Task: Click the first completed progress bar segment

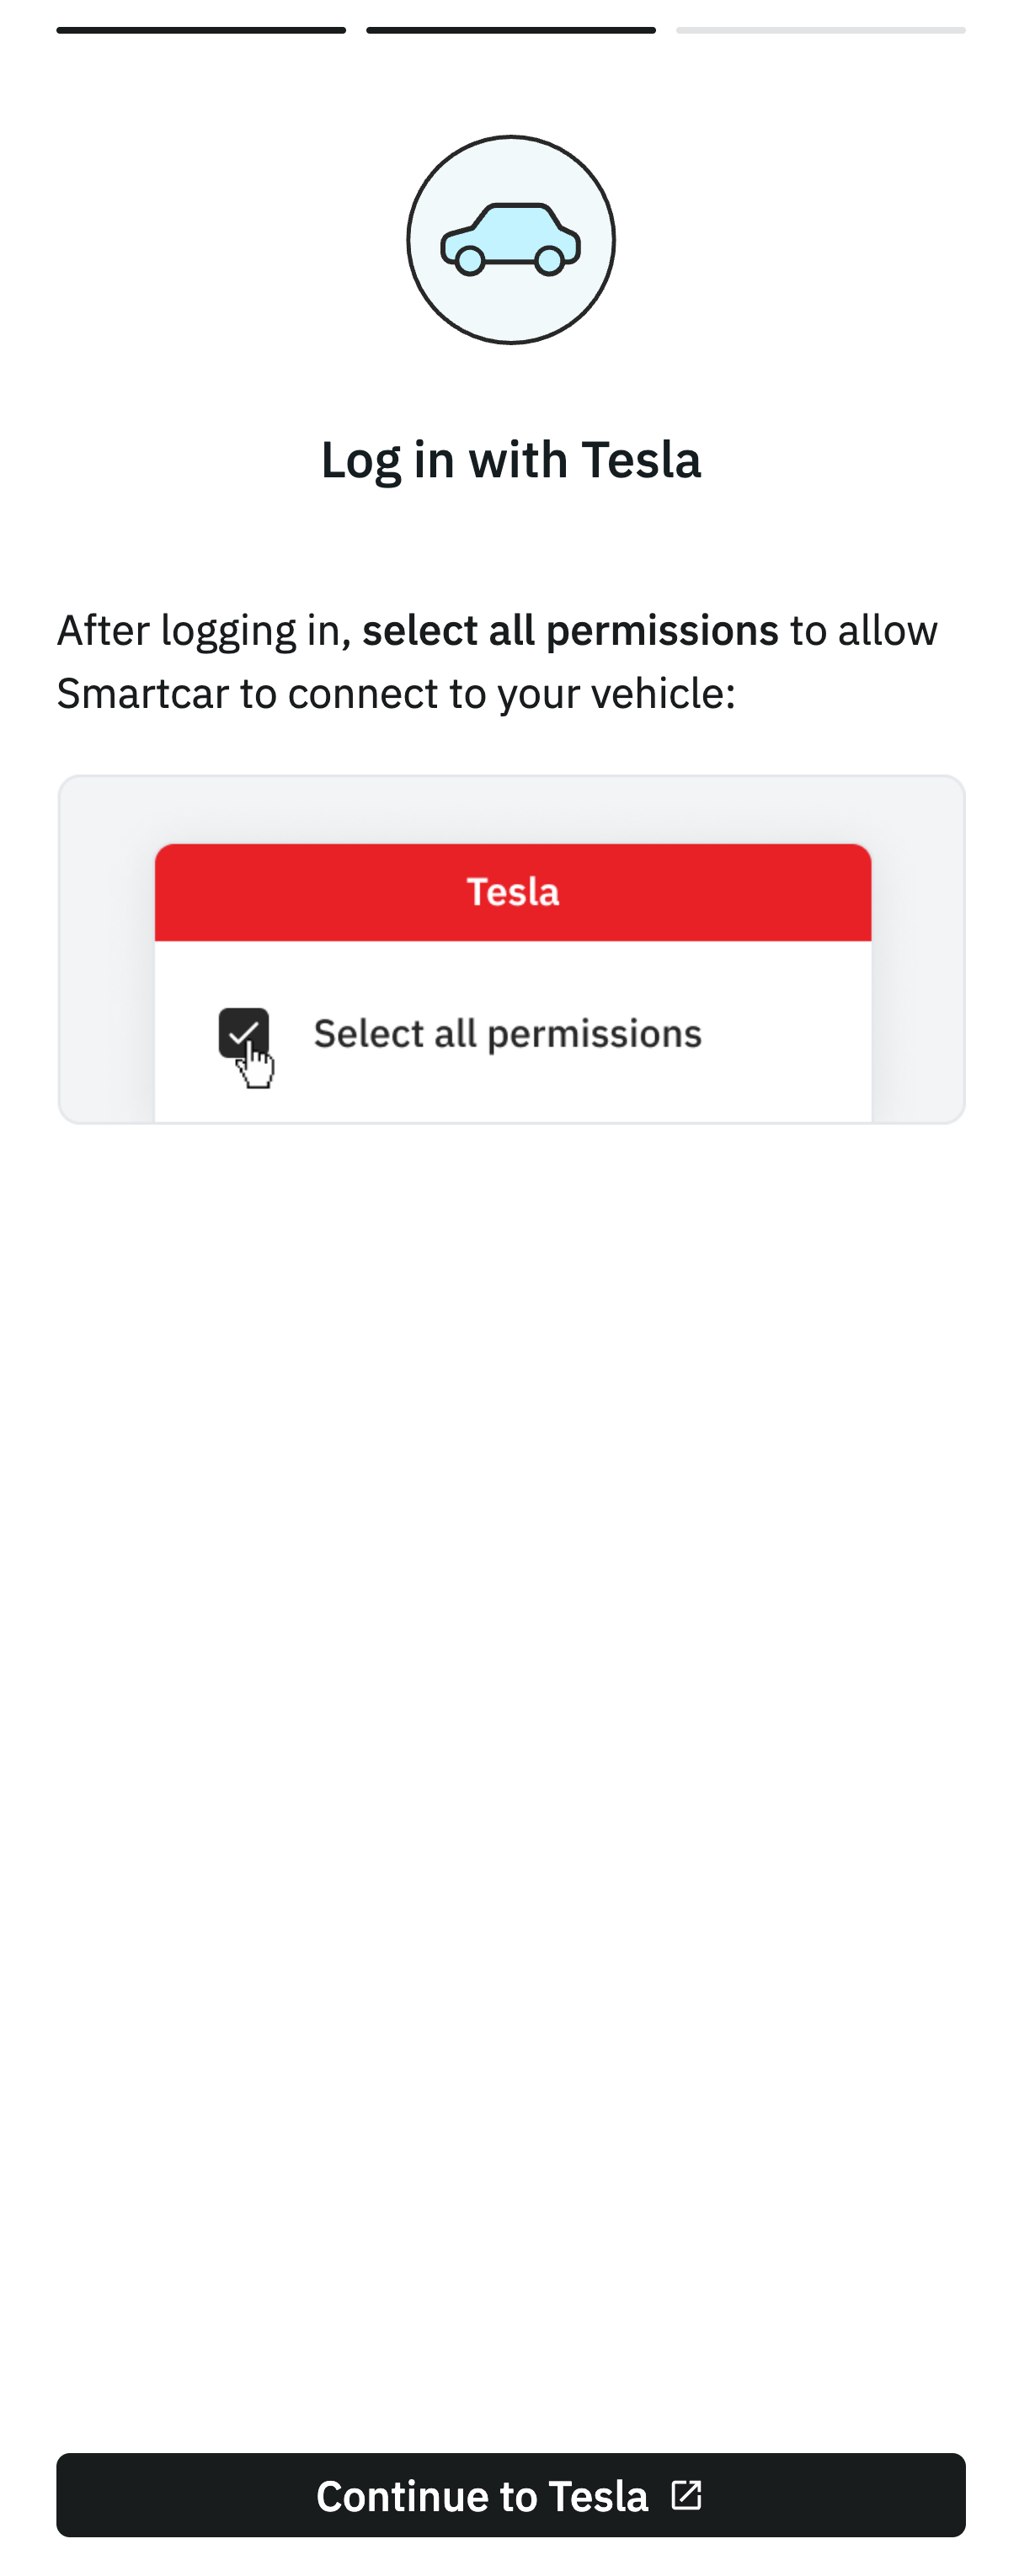Action: point(202,29)
